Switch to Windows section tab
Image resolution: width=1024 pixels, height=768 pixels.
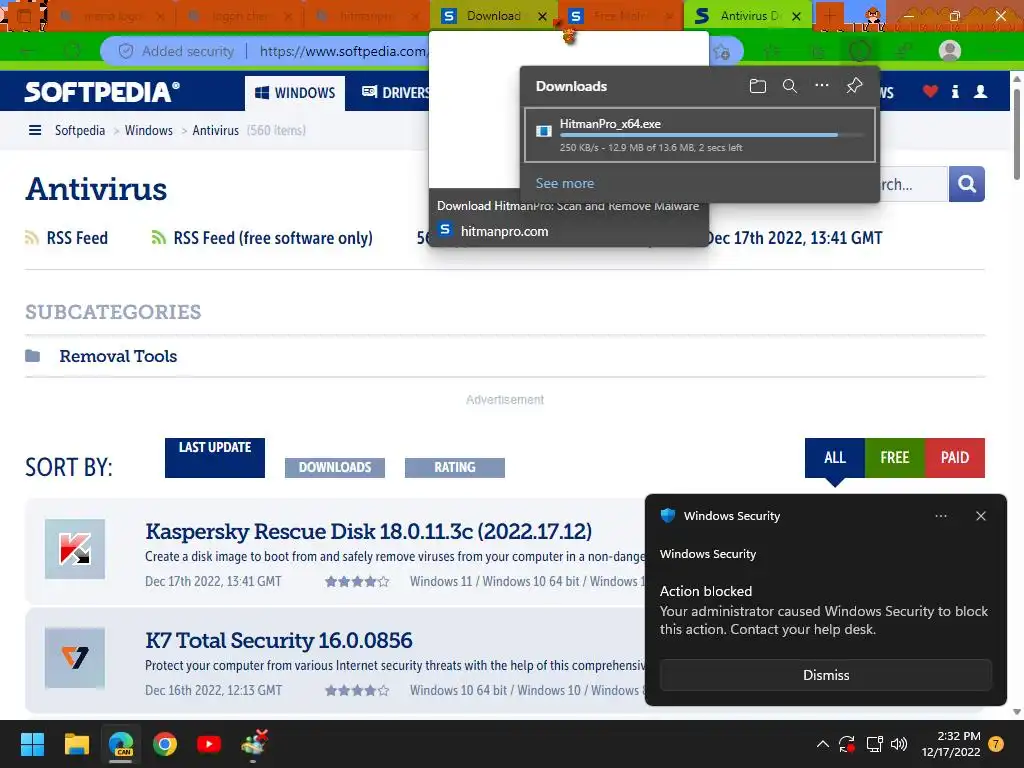[295, 93]
